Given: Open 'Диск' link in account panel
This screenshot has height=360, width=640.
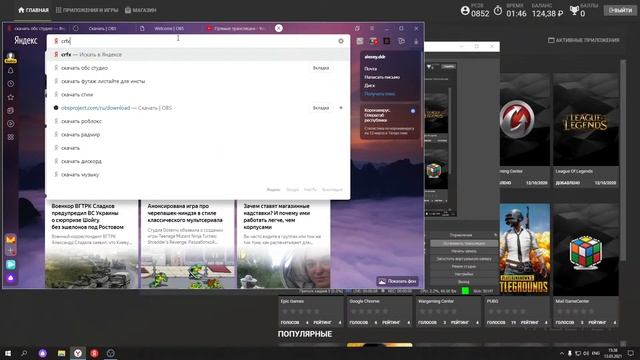Looking at the screenshot, I should (x=369, y=86).
